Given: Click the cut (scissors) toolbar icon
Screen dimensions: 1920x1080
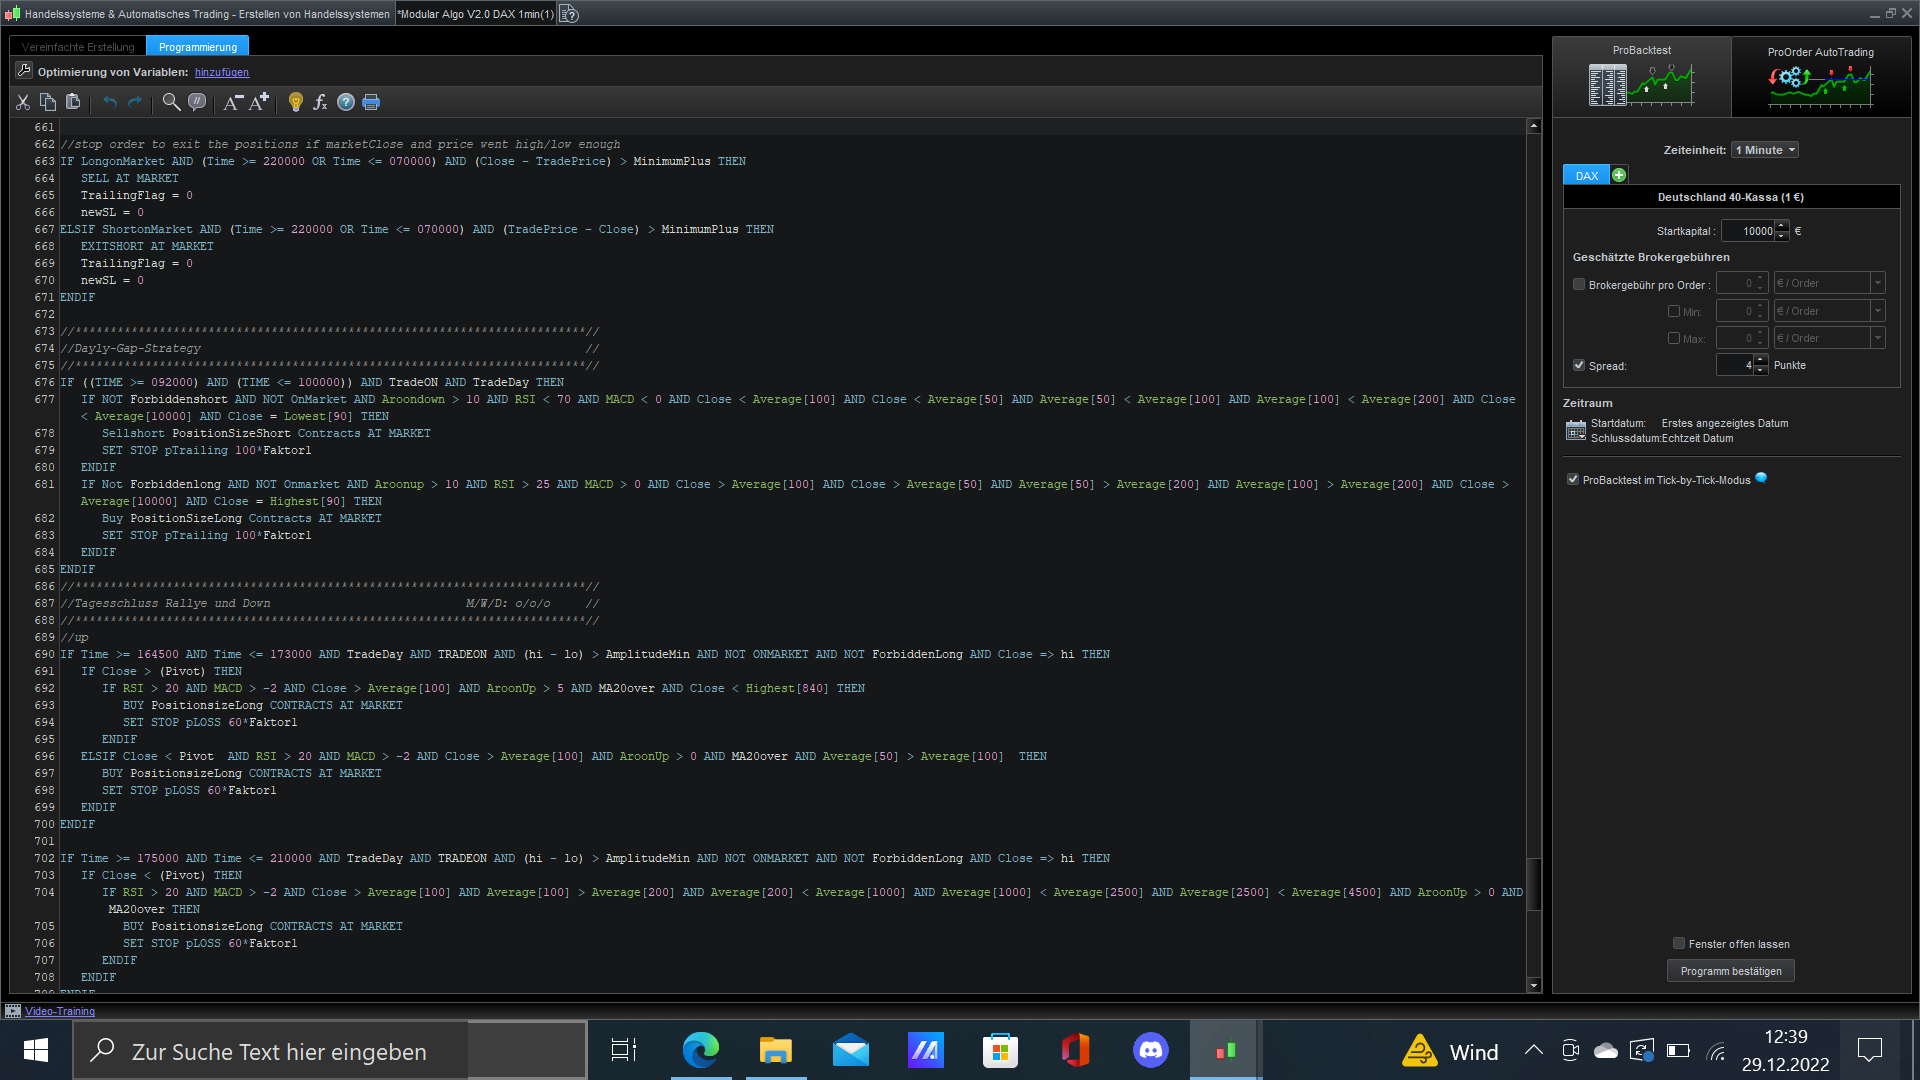Looking at the screenshot, I should 23,102.
